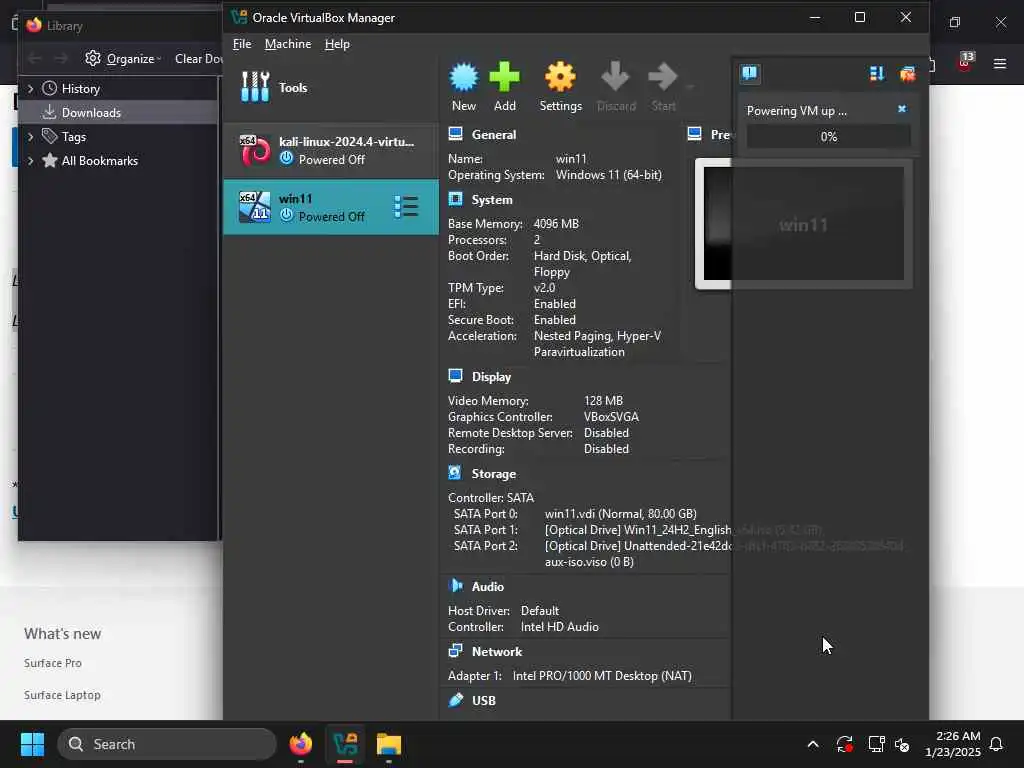
Task: Open File Explorer from the taskbar
Action: [389, 744]
